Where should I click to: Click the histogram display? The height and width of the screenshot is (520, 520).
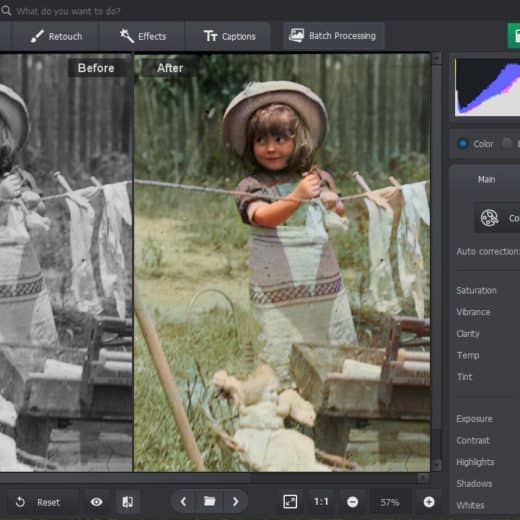click(487, 87)
